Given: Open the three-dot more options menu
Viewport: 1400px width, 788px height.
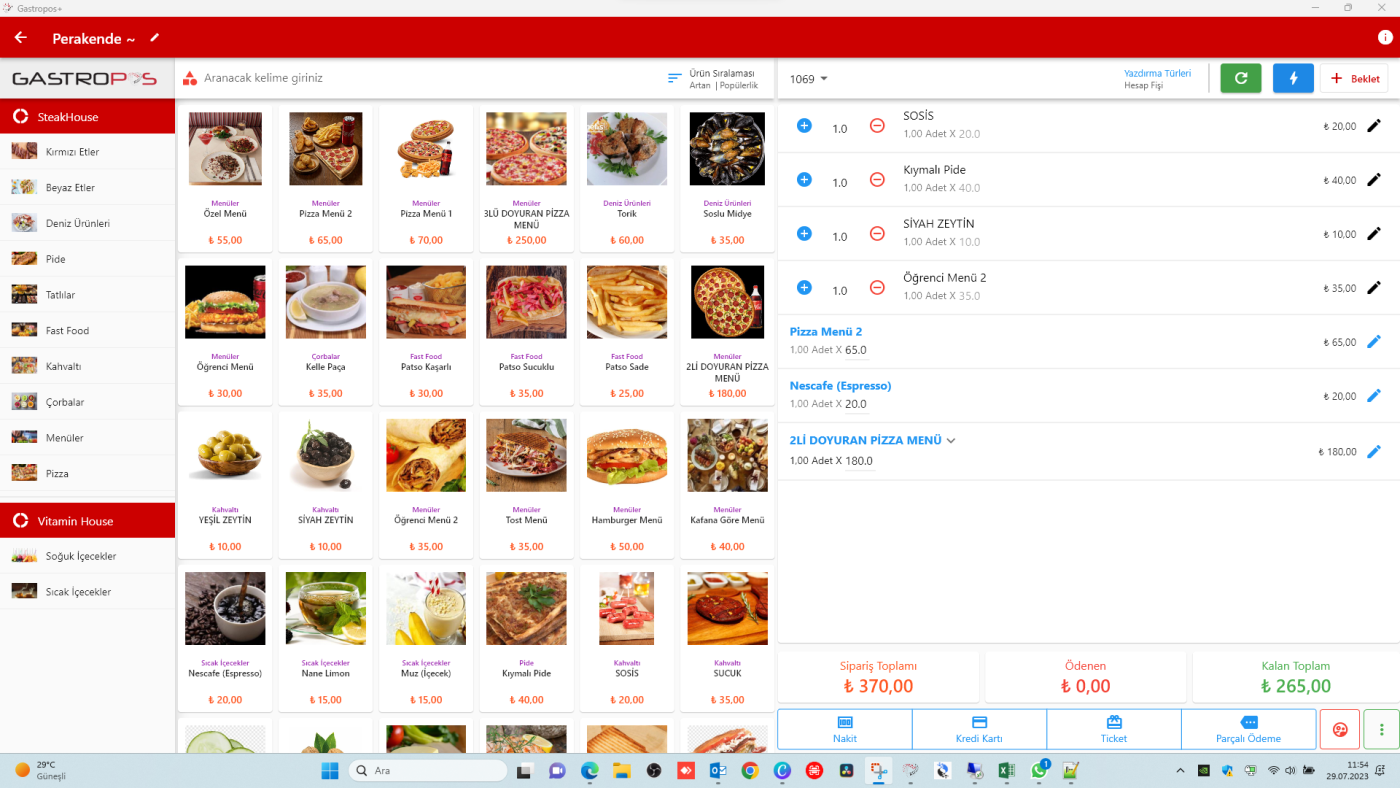Looking at the screenshot, I should [1381, 729].
